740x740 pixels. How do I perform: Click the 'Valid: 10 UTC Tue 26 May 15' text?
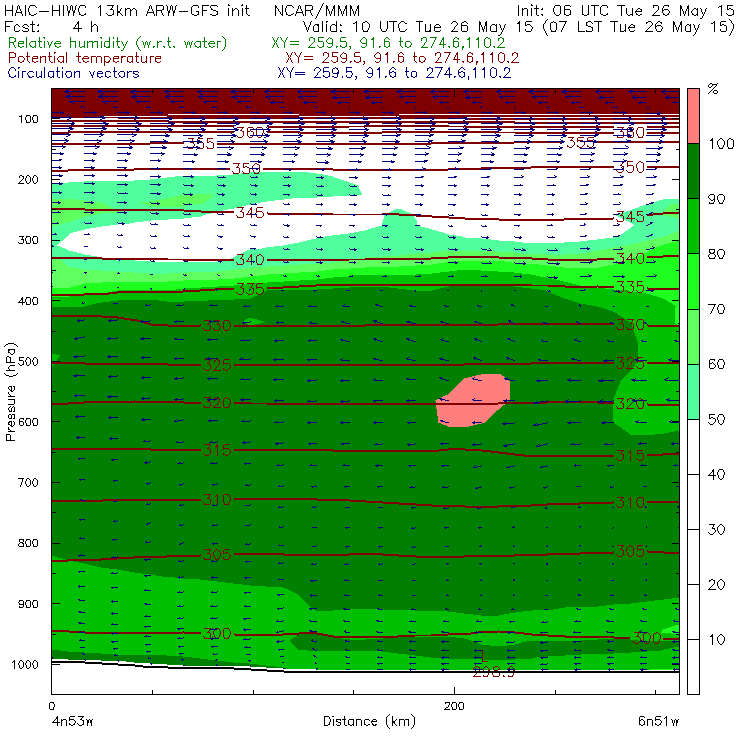pos(418,27)
